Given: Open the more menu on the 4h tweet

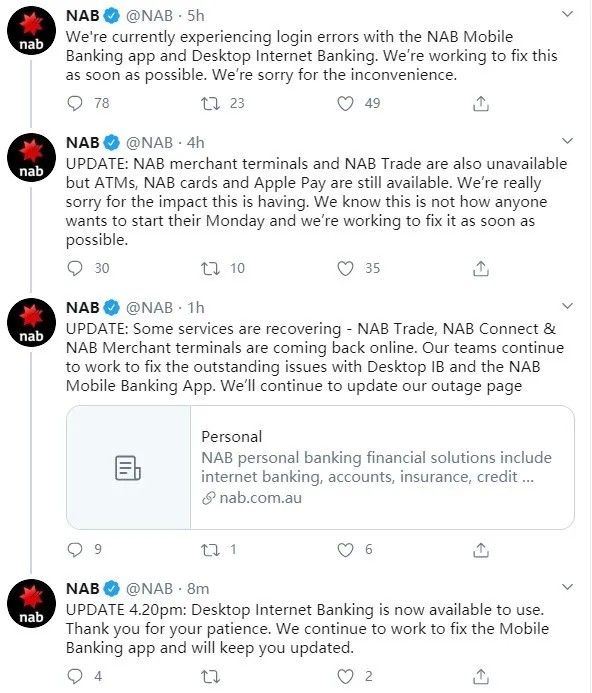Looking at the screenshot, I should [x=567, y=141].
